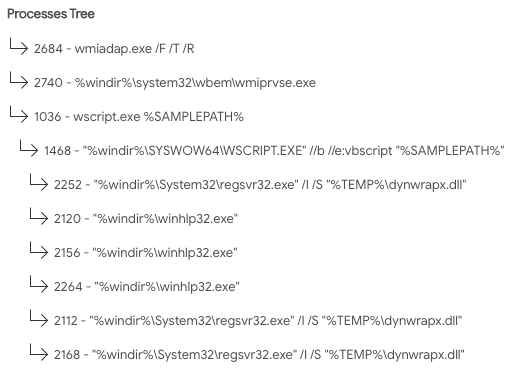The height and width of the screenshot is (375, 529).
Task: Select the wmiprvse.exe process entry
Action: point(175,83)
